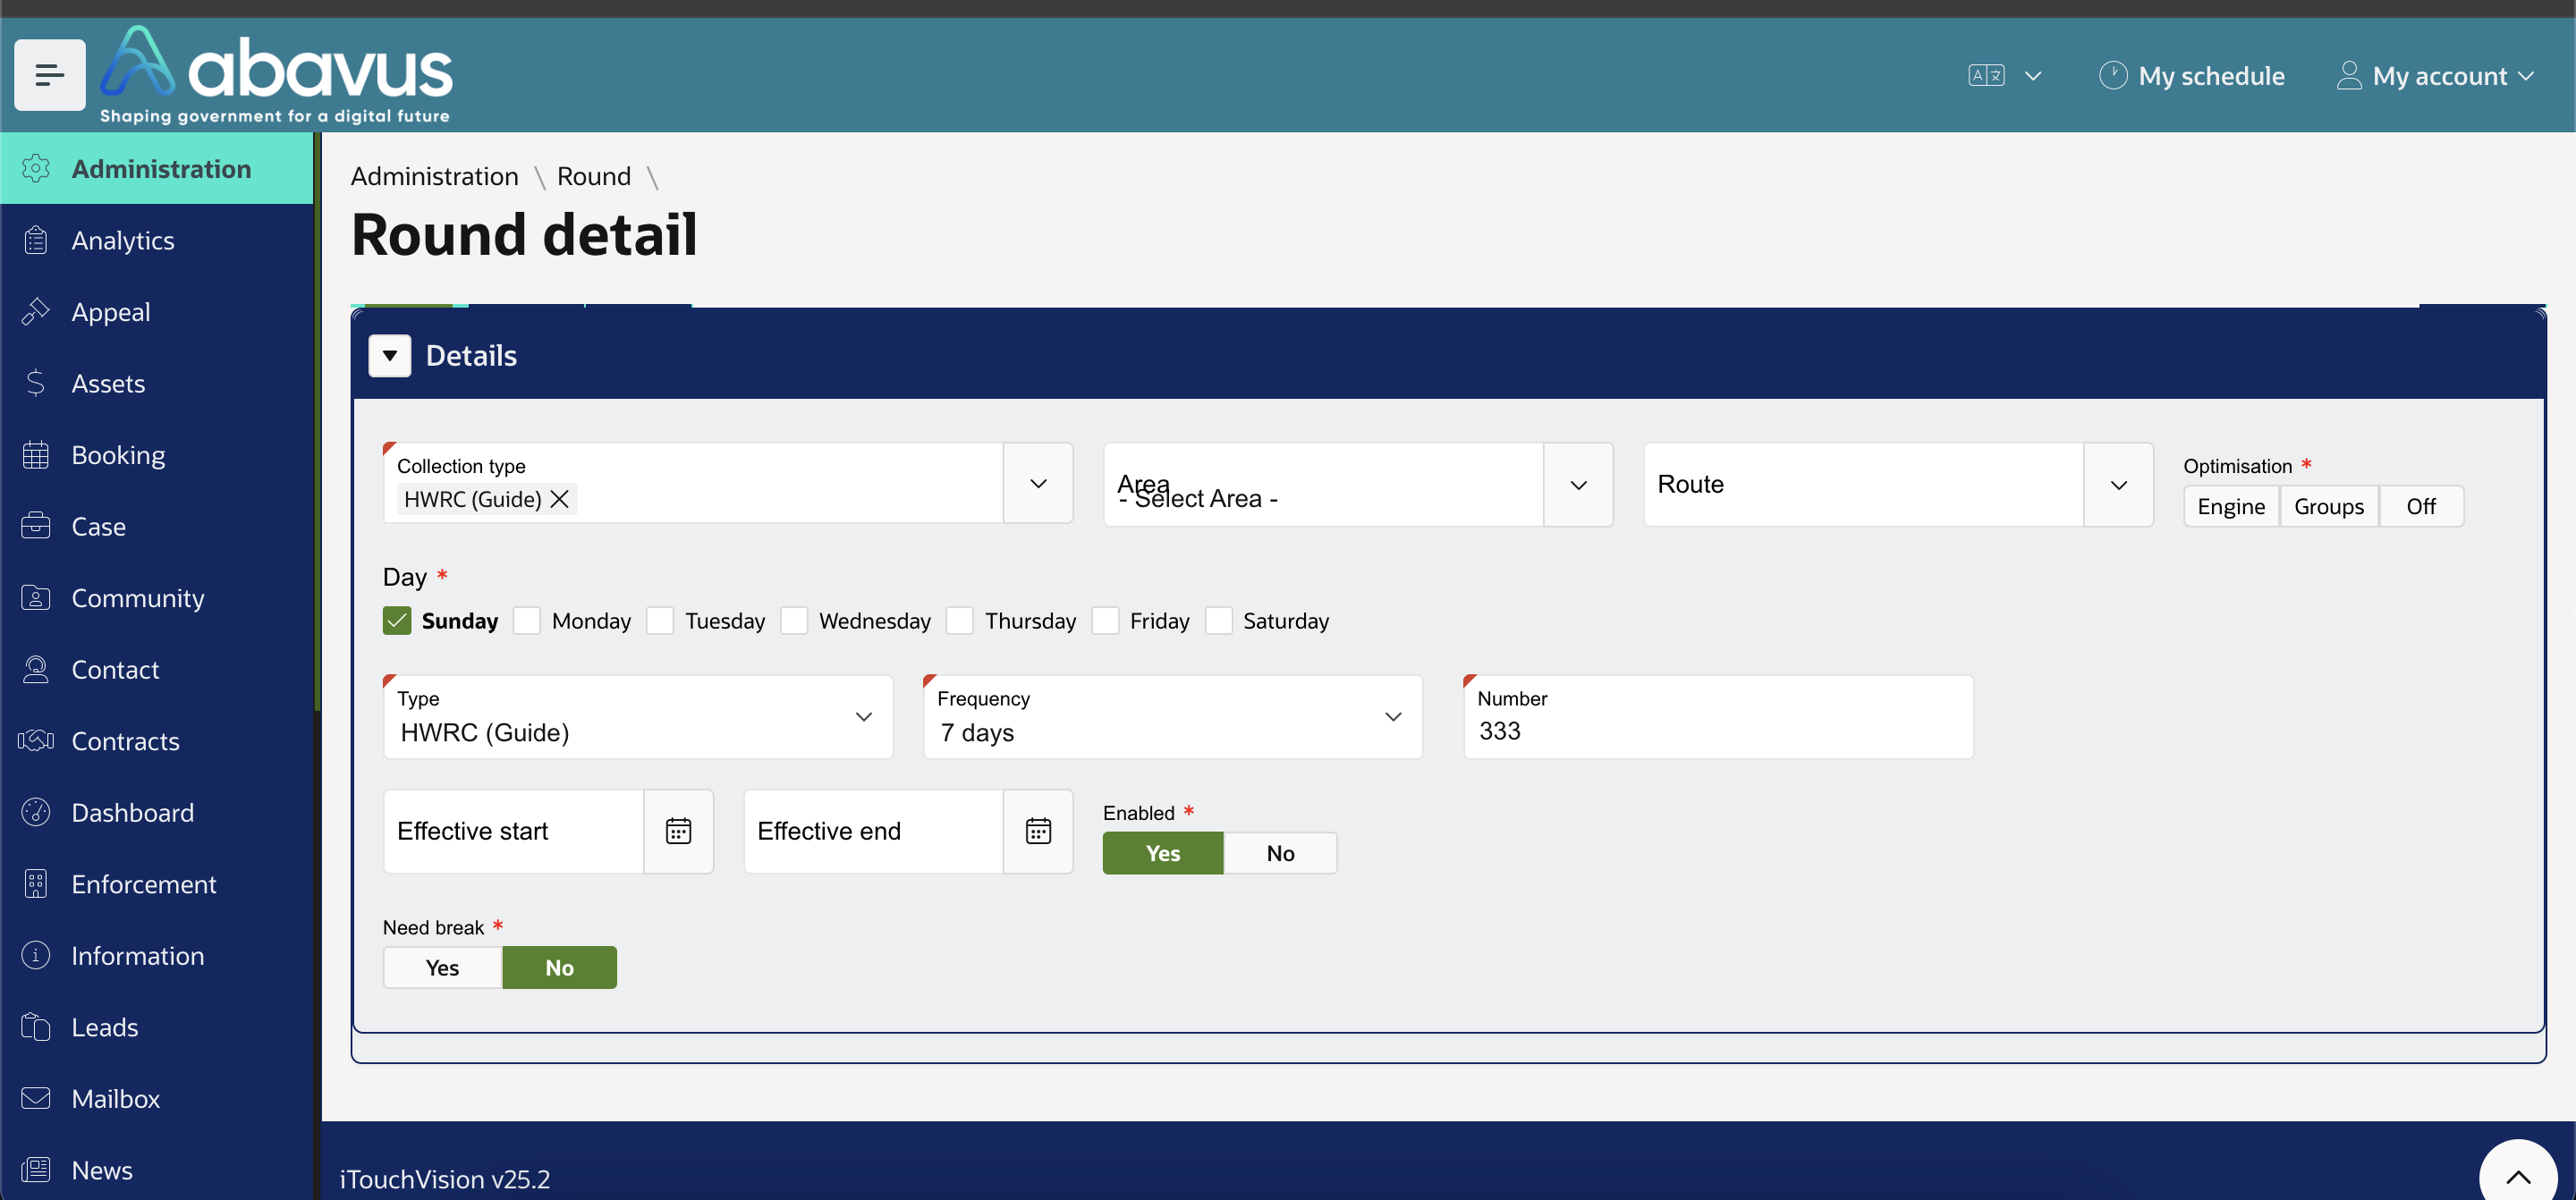
Task: Click the My schedule clock icon
Action: click(x=2112, y=76)
